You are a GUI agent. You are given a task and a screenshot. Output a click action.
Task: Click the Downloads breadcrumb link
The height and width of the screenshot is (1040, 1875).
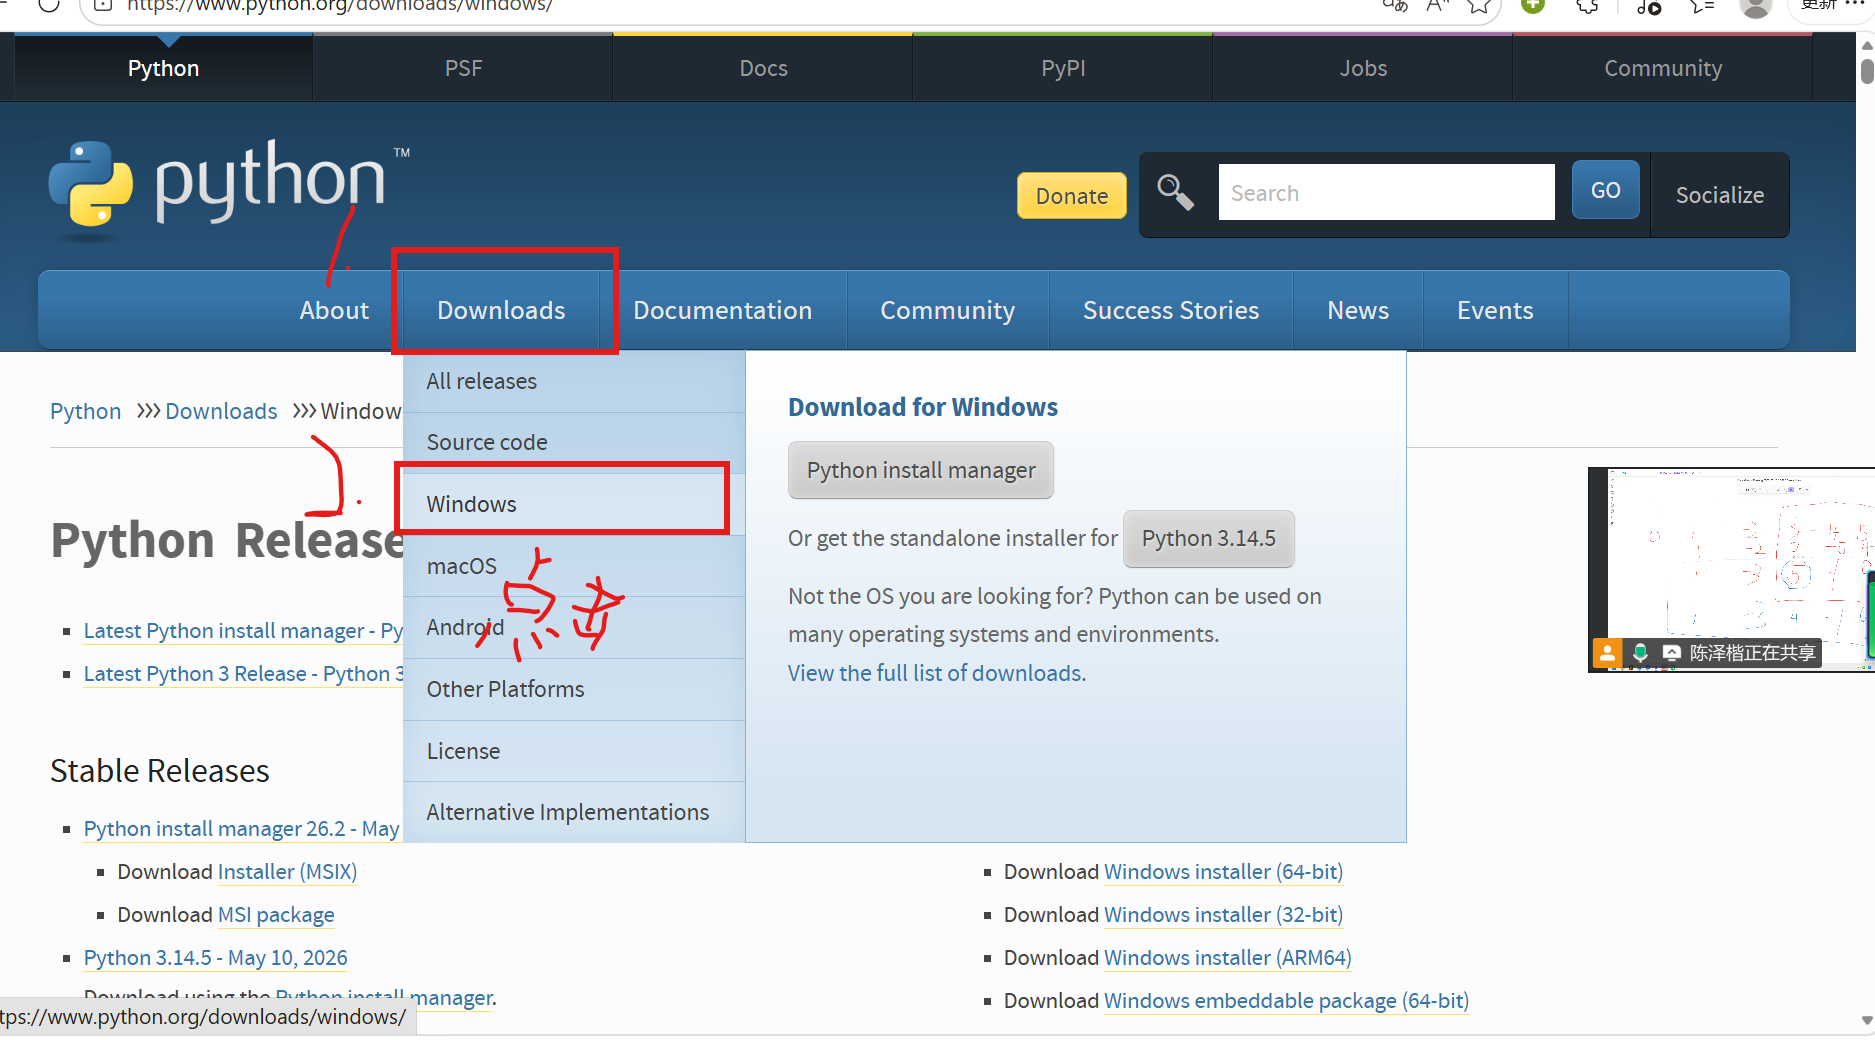221,411
